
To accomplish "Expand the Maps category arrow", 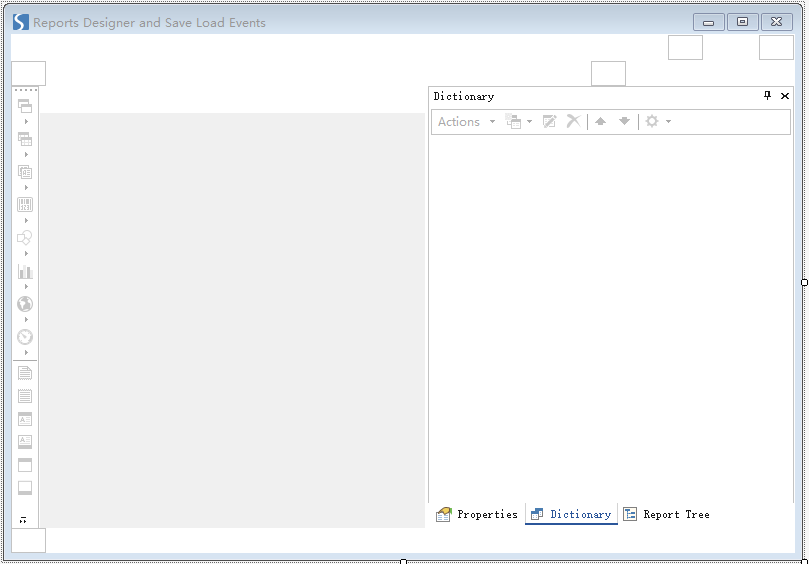I will (x=26, y=320).
